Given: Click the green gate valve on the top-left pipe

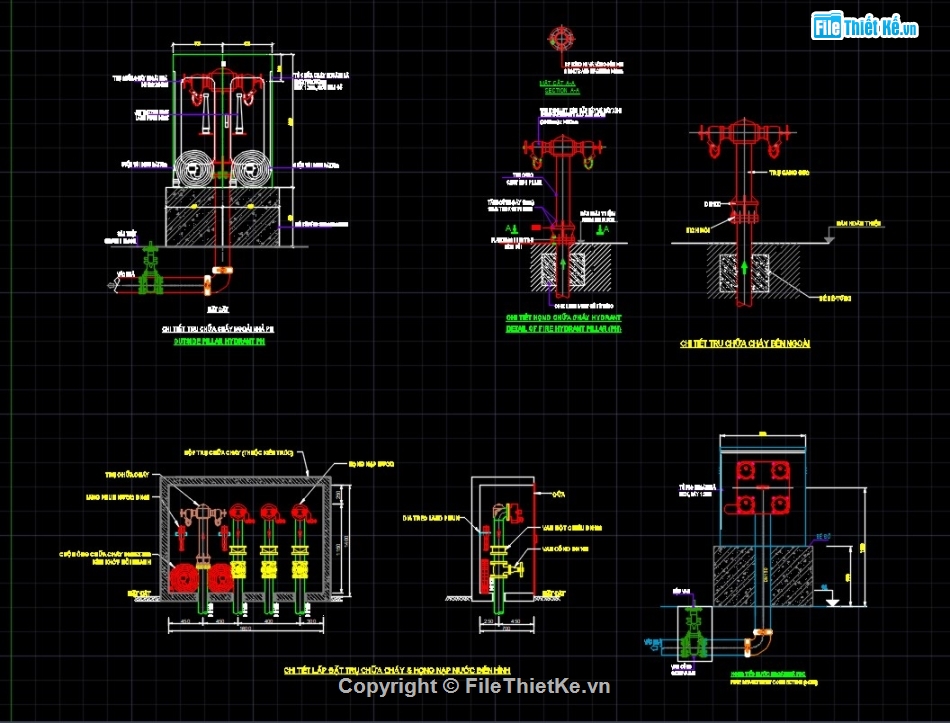Looking at the screenshot, I should click(x=150, y=272).
